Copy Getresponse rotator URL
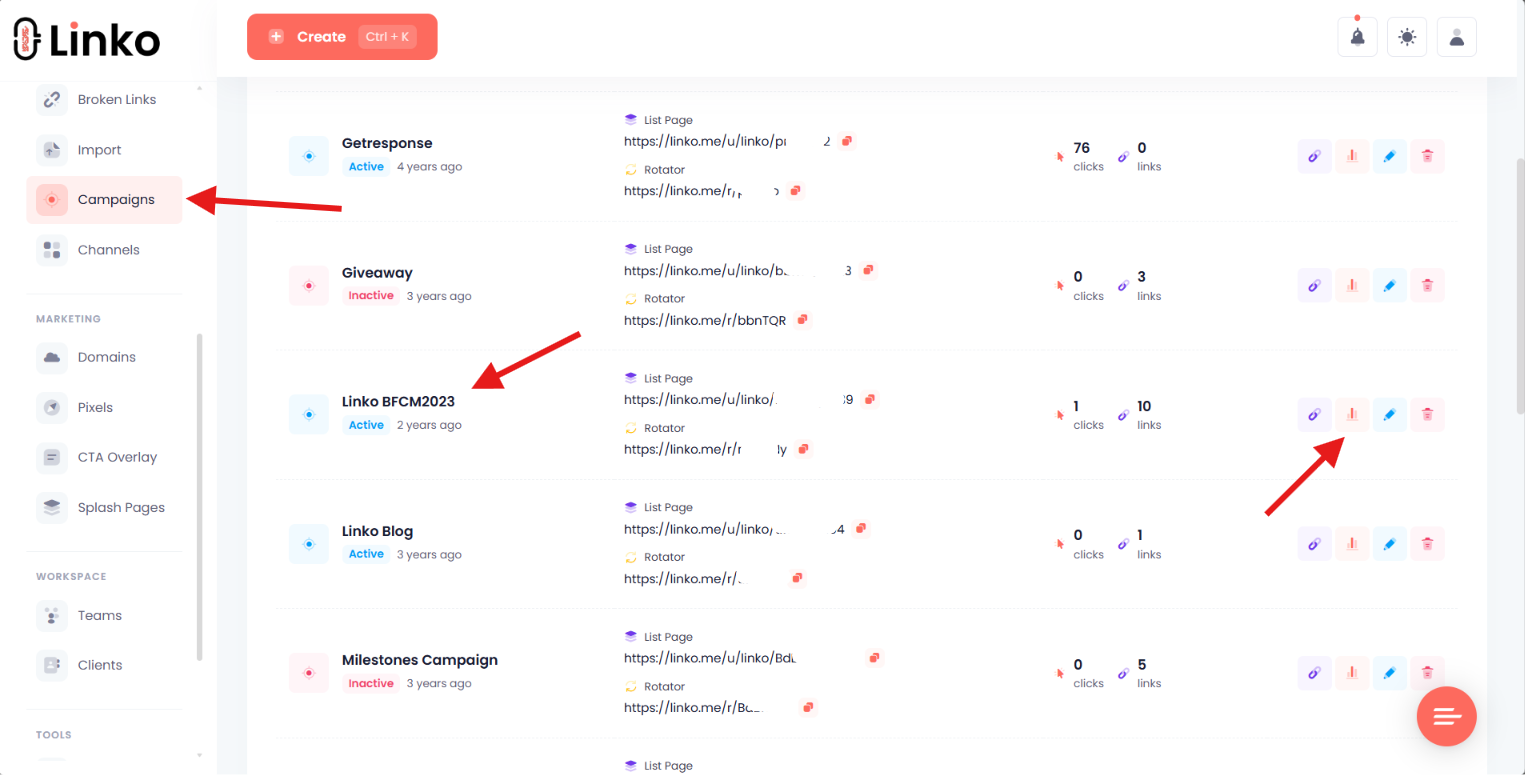 (795, 190)
